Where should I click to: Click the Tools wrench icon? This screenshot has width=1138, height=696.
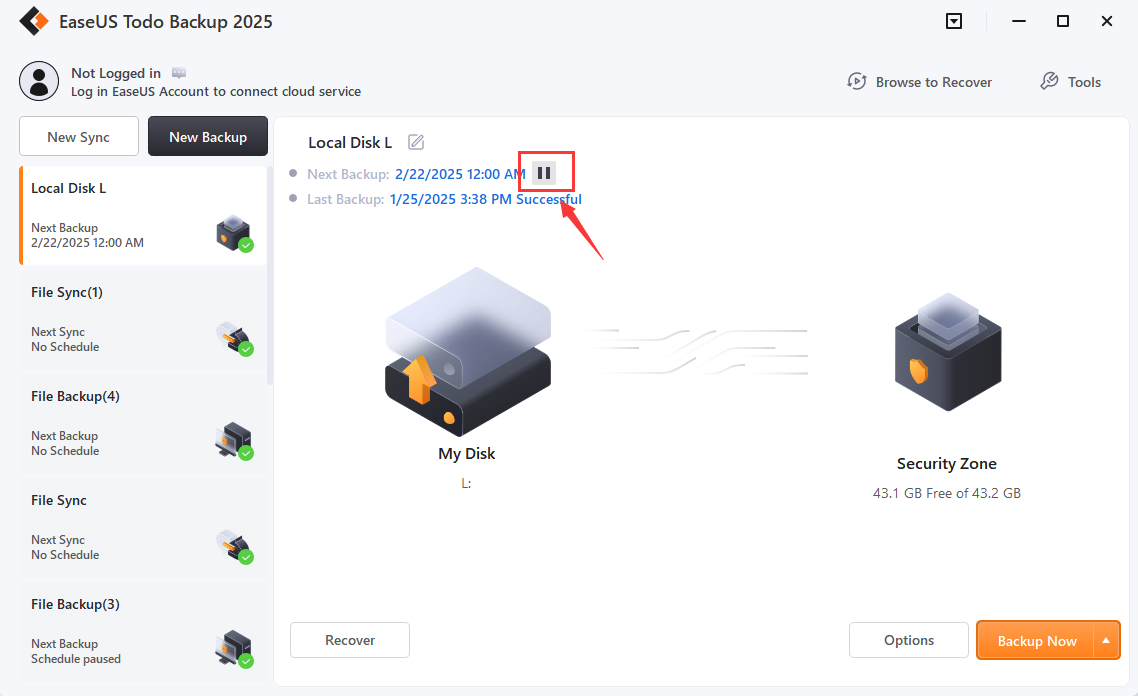[1049, 81]
